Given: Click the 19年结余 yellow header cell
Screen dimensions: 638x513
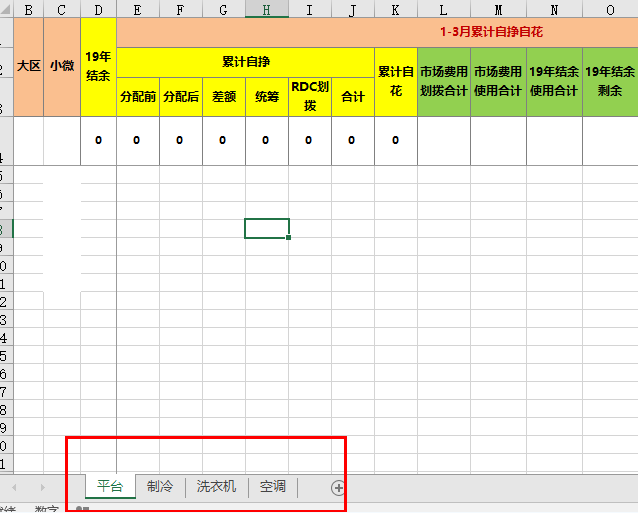Looking at the screenshot, I should tap(98, 67).
